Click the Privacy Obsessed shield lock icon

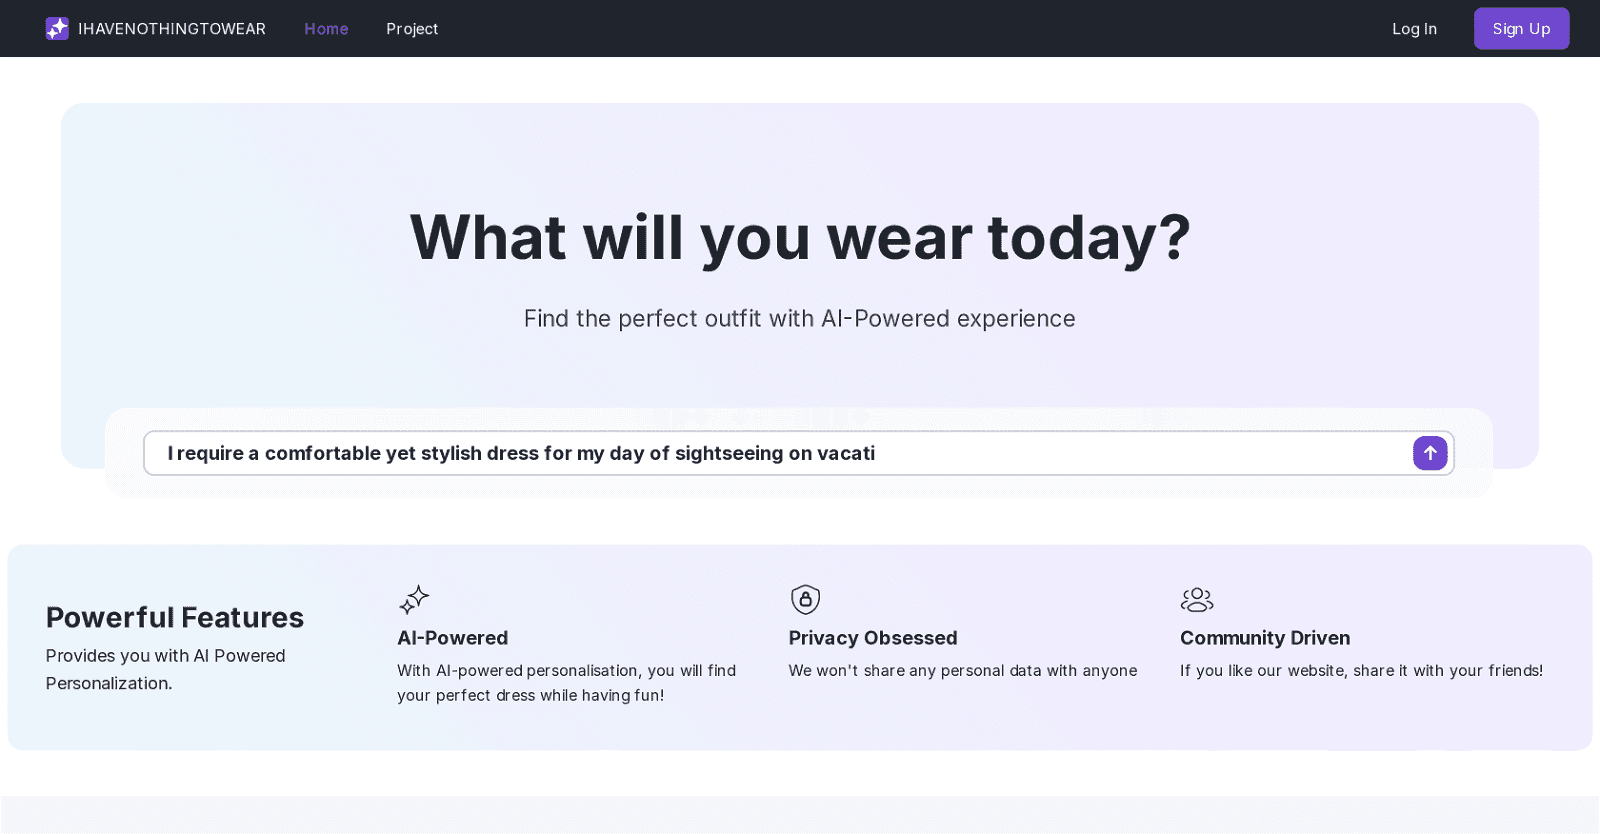click(x=805, y=600)
